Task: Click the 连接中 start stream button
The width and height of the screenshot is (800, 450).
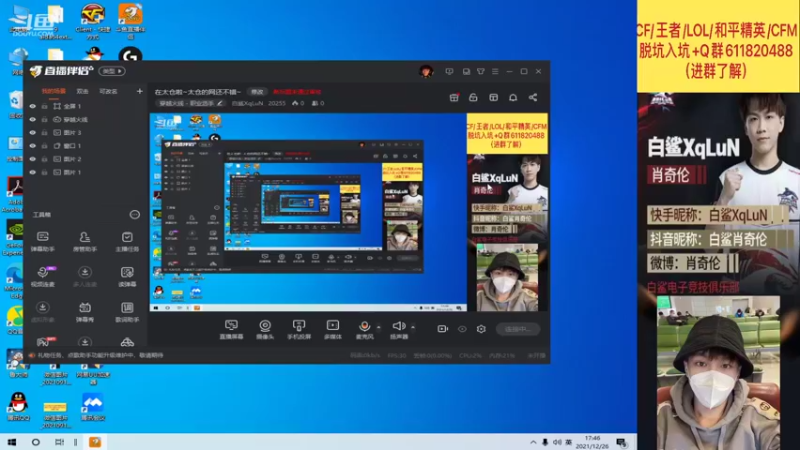Action: (518, 329)
